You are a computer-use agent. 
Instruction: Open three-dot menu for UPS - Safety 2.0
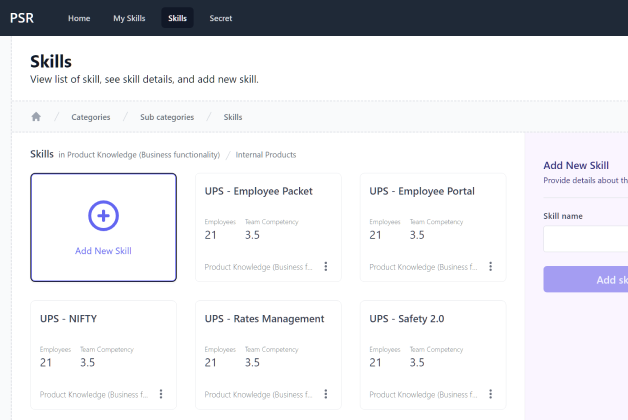point(490,394)
